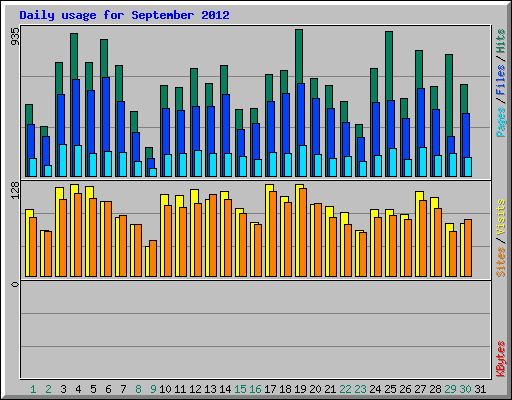This screenshot has height=400, width=512.
Task: Click the 'Pages' legend label
Action: pyautogui.click(x=501, y=122)
